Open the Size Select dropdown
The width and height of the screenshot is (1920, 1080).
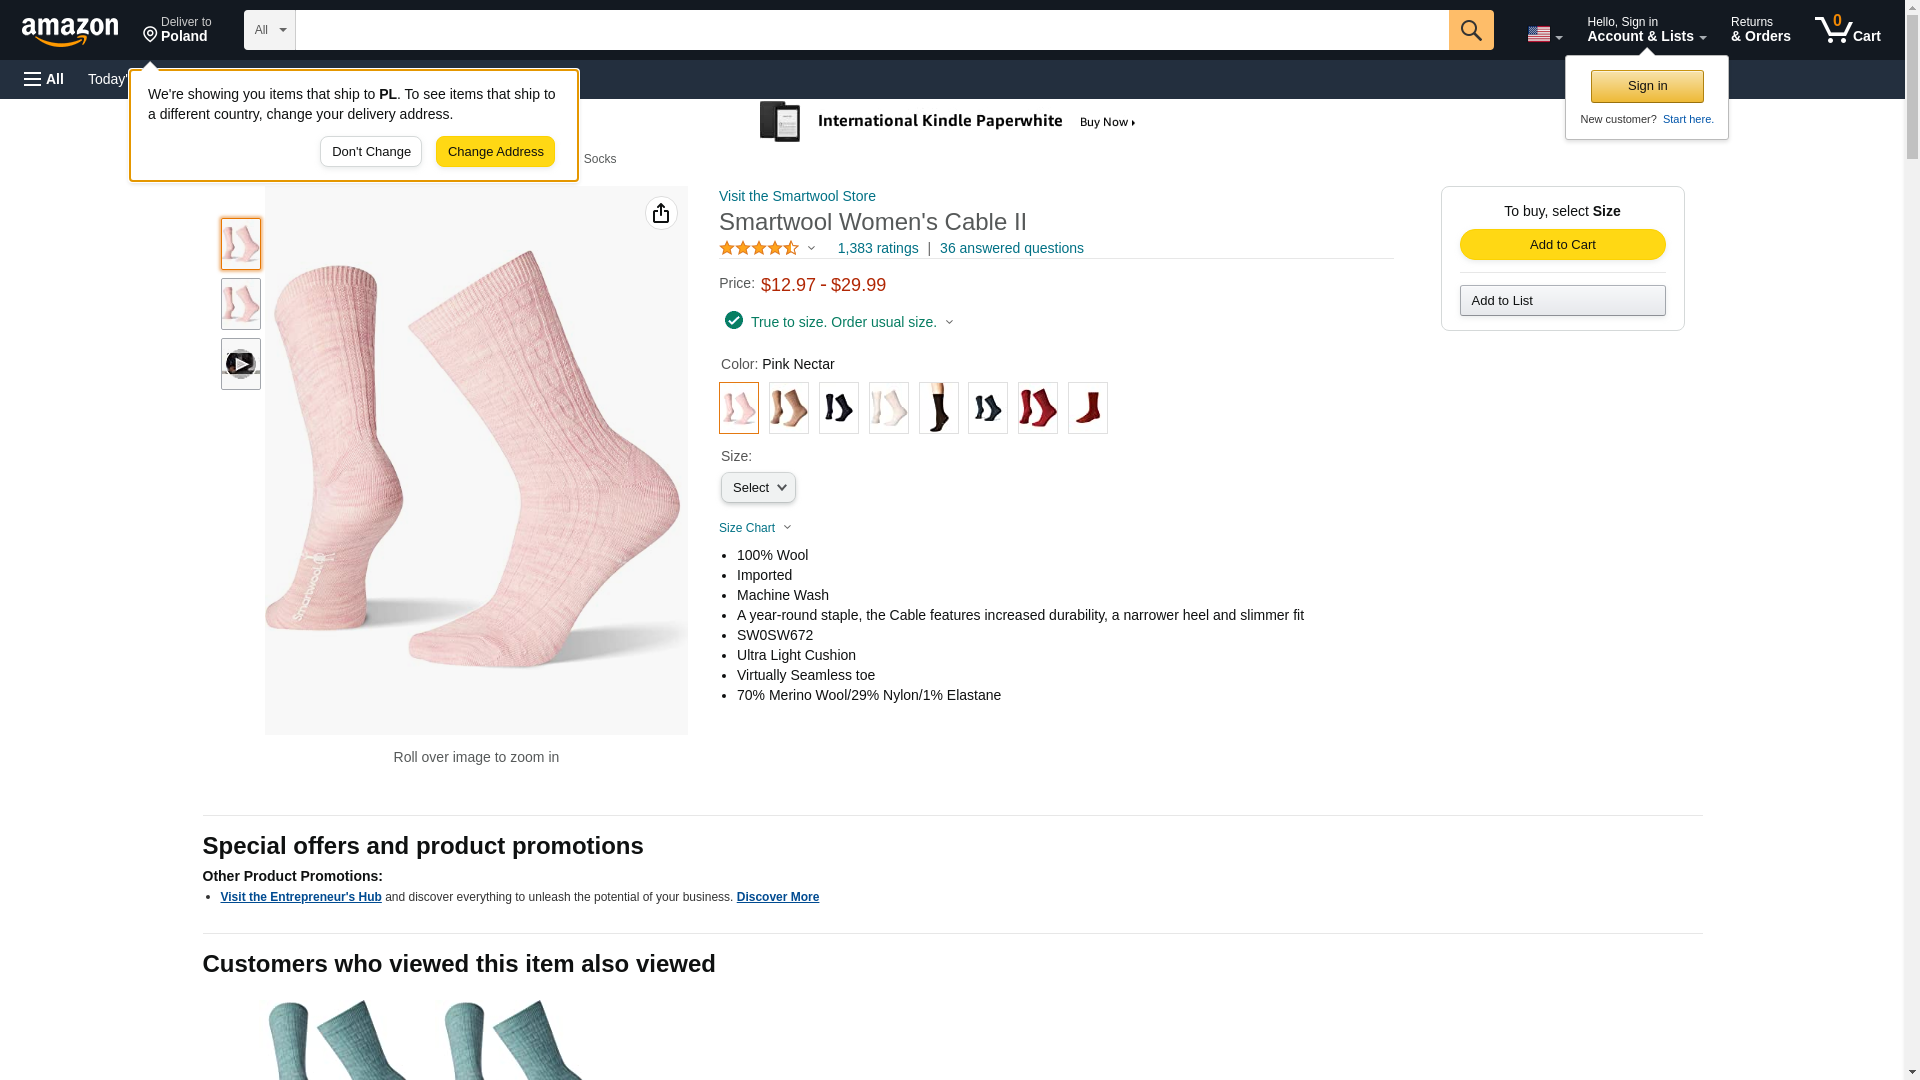[x=758, y=488]
